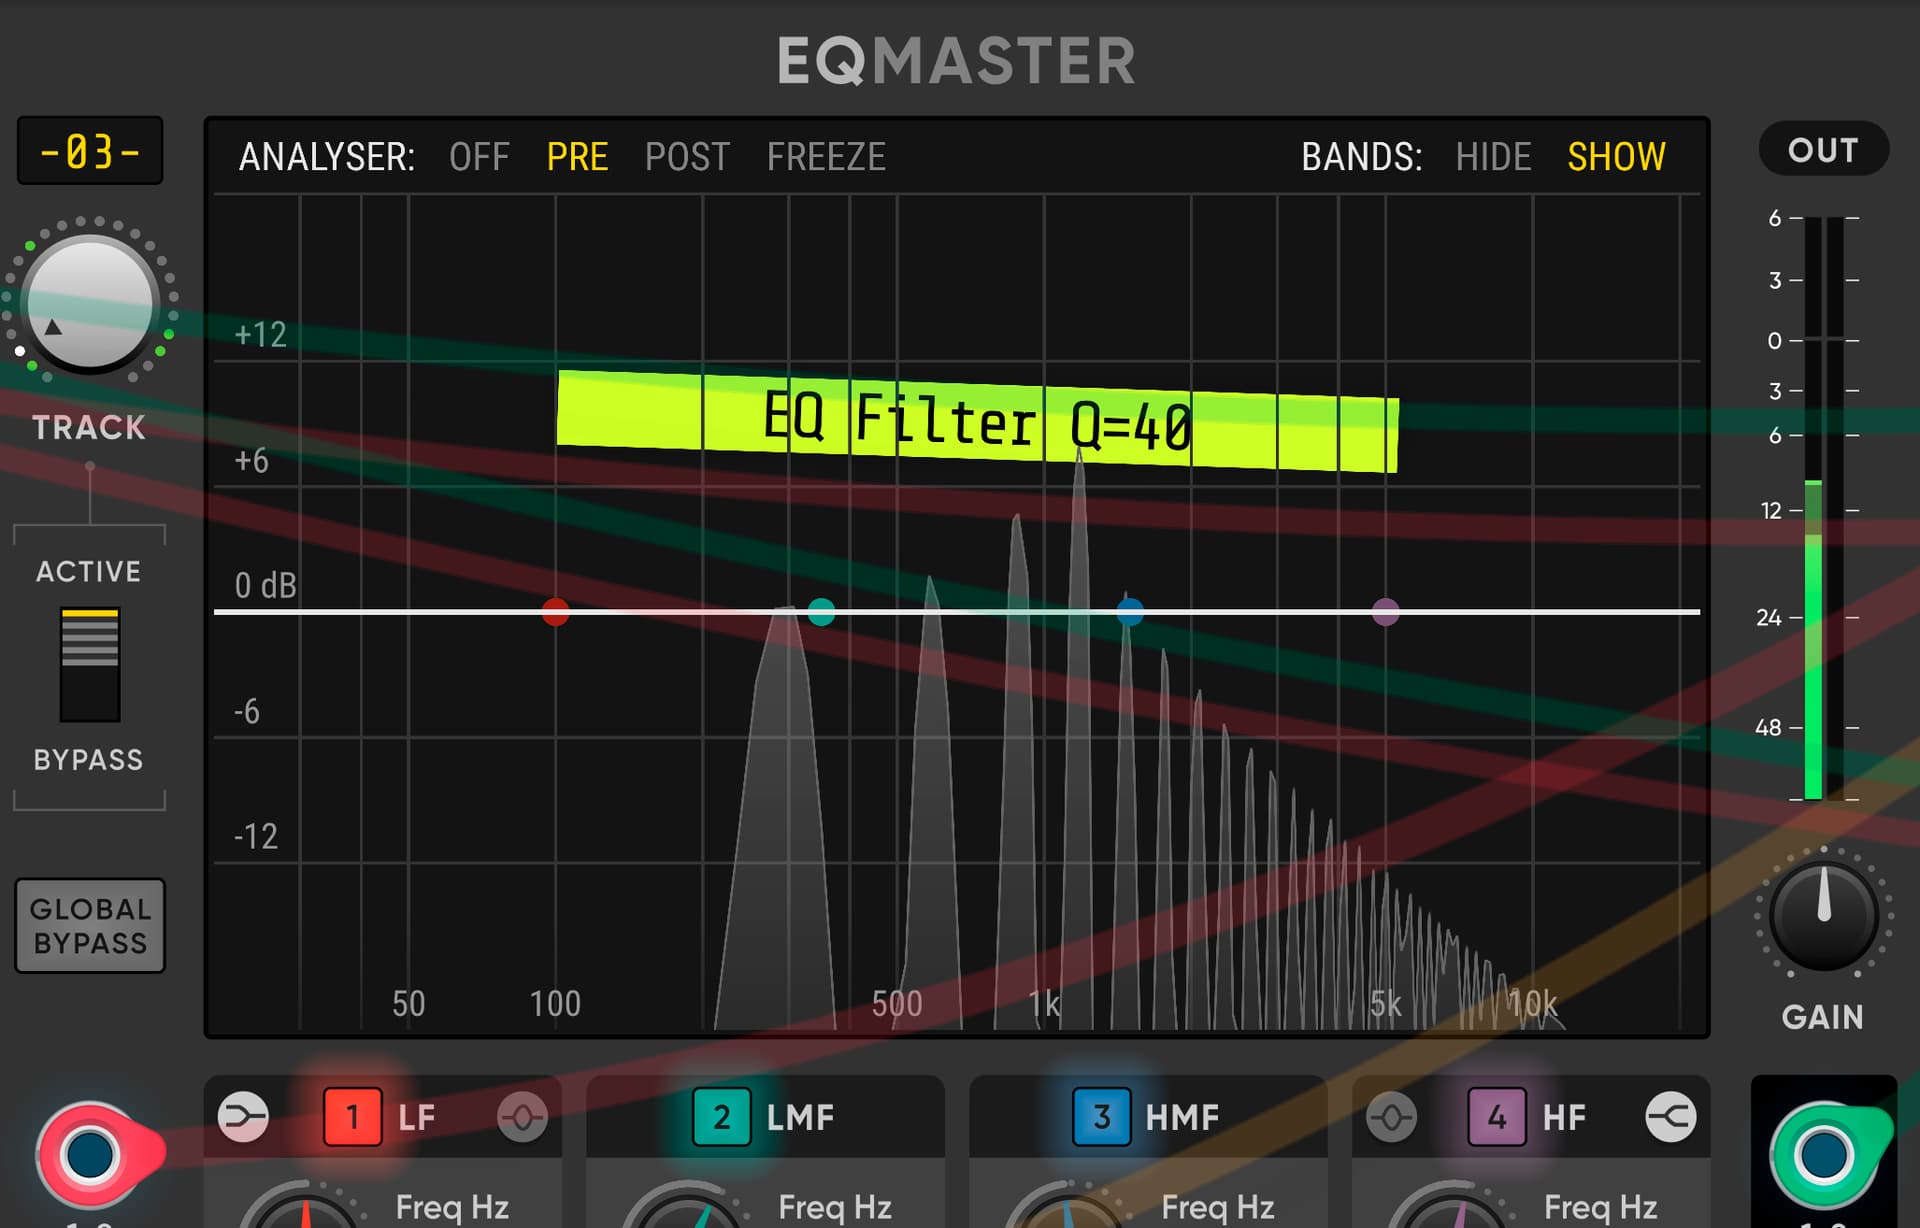The height and width of the screenshot is (1228, 1920).
Task: Click the red LF band node on the graph
Action: (x=555, y=611)
